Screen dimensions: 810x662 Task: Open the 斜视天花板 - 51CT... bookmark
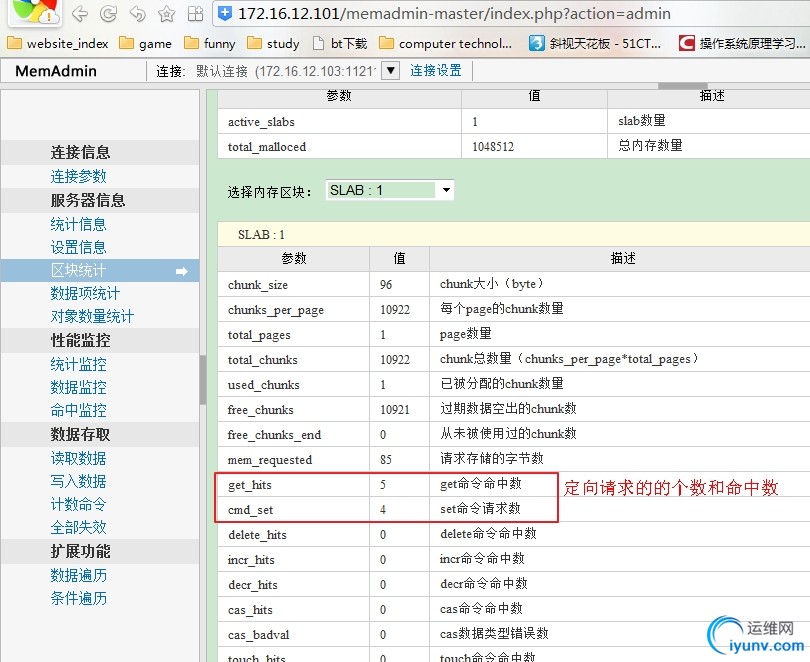tap(595, 43)
